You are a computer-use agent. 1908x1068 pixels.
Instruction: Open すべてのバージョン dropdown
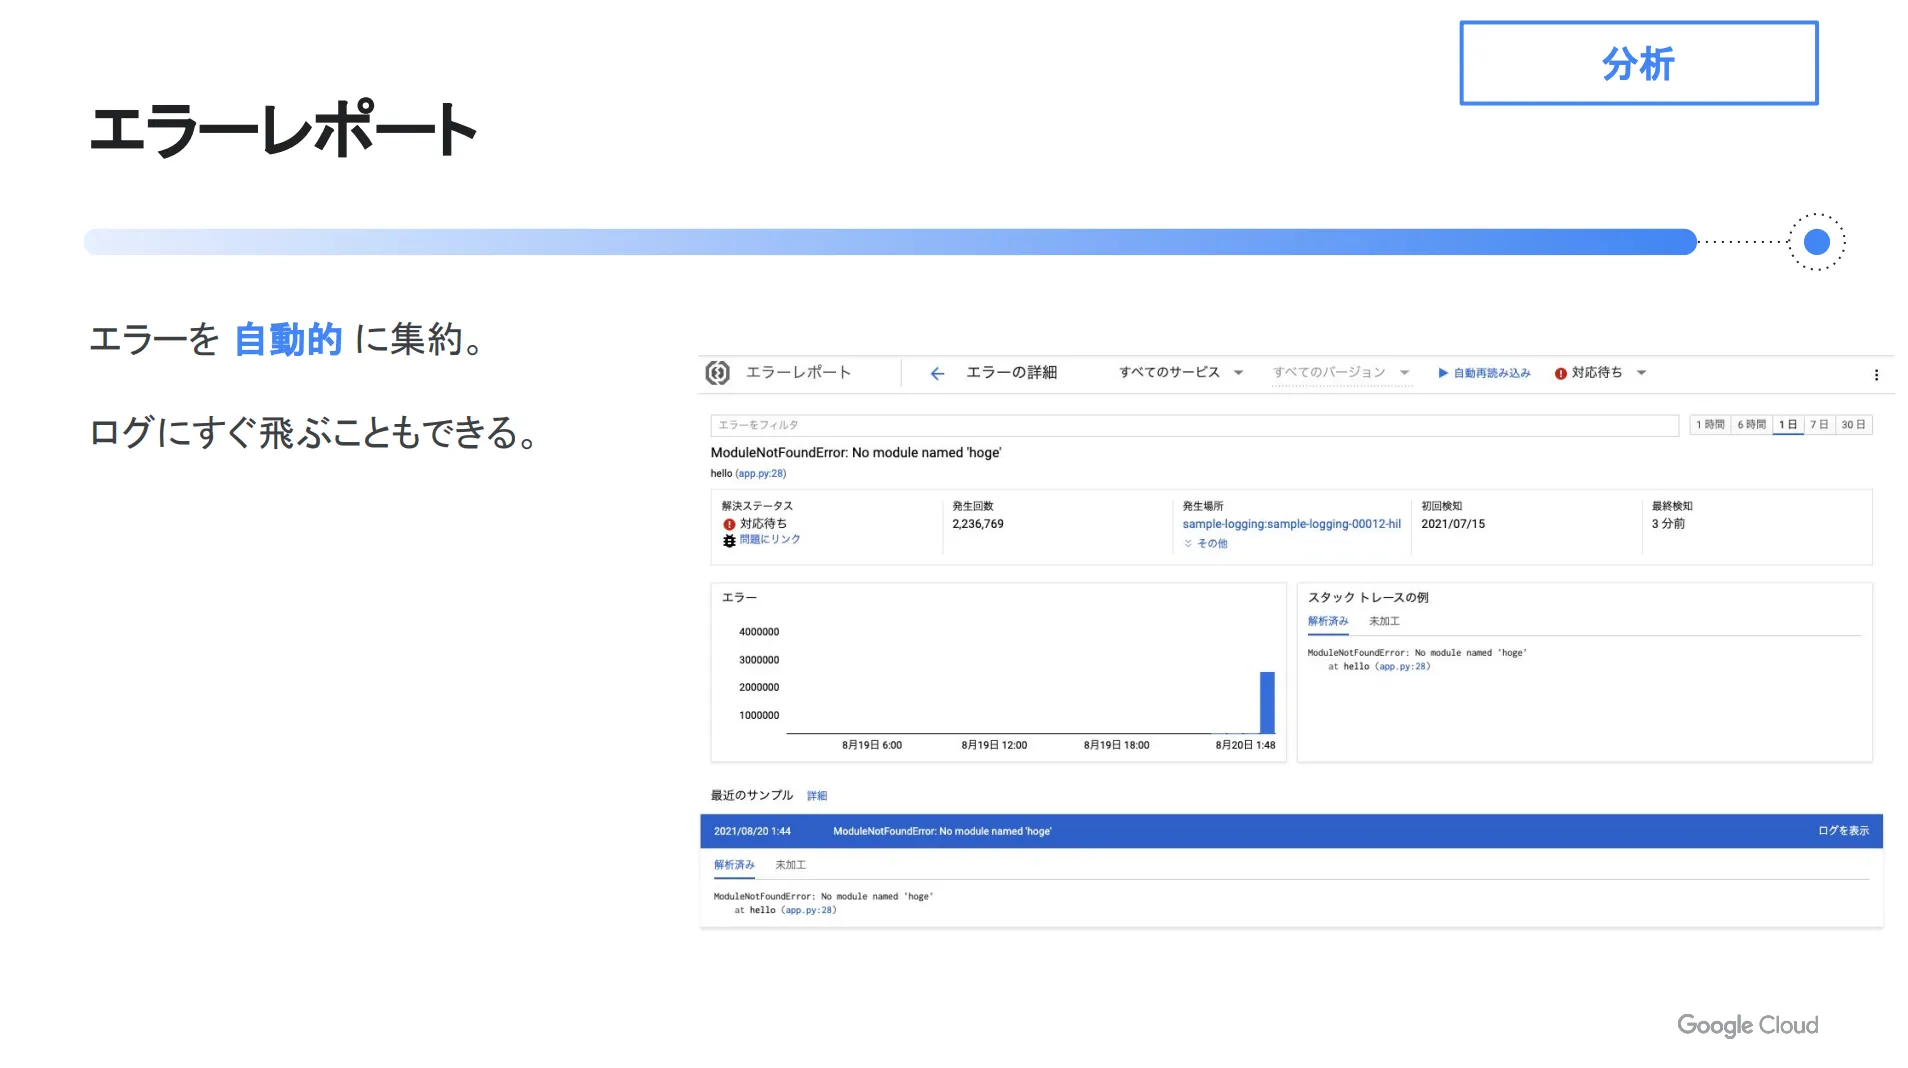pos(1340,372)
